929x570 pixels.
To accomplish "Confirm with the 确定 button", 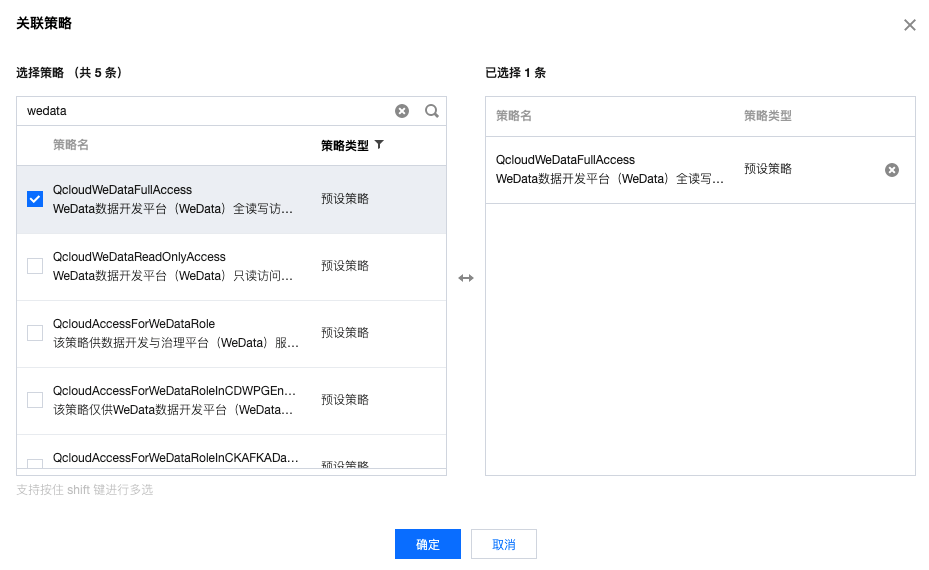I will [428, 544].
